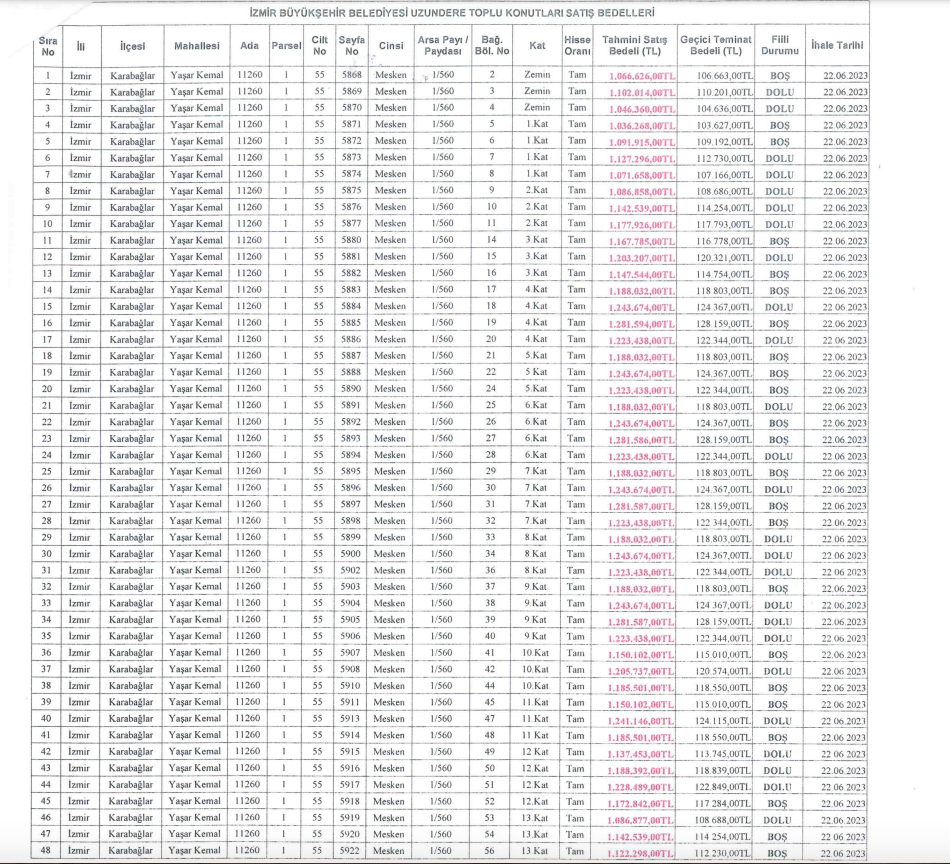The image size is (950, 864).
Task: Click the deposit value '116.778,00TL'
Action: click(x=725, y=241)
